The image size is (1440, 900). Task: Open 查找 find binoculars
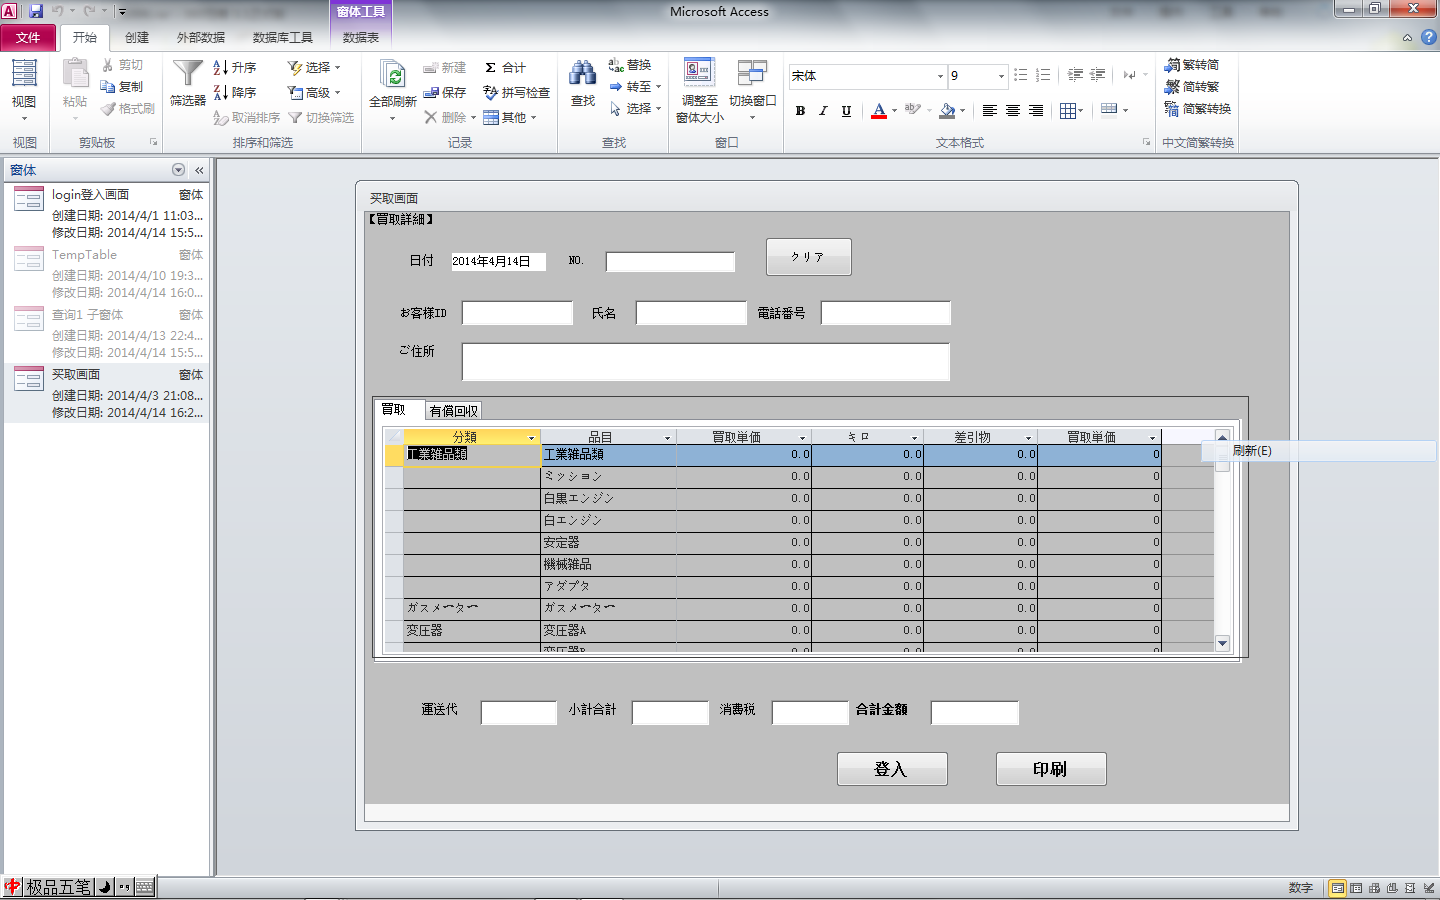coord(583,84)
